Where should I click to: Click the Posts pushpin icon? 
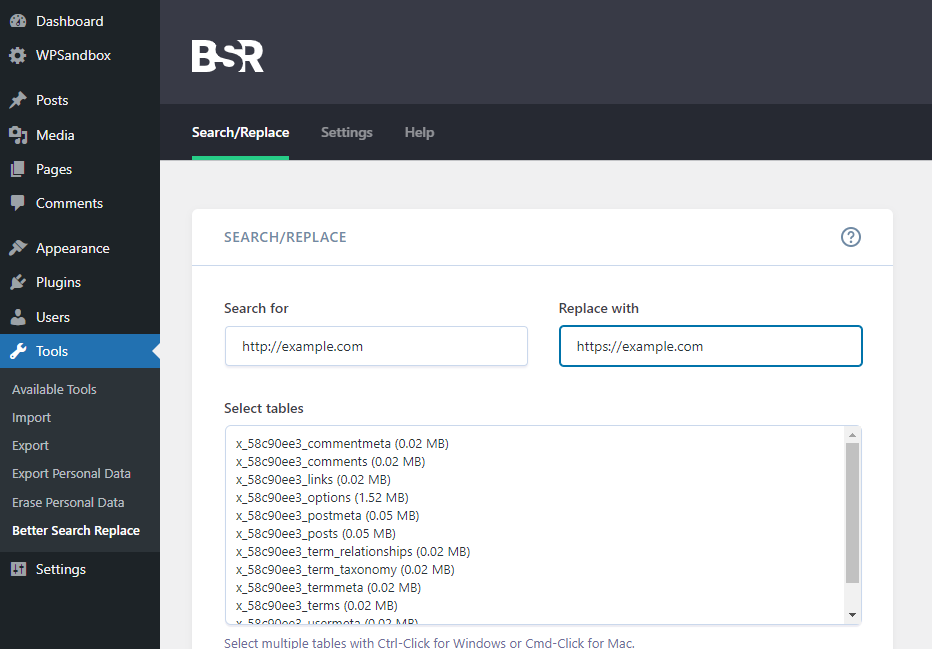pyautogui.click(x=18, y=100)
